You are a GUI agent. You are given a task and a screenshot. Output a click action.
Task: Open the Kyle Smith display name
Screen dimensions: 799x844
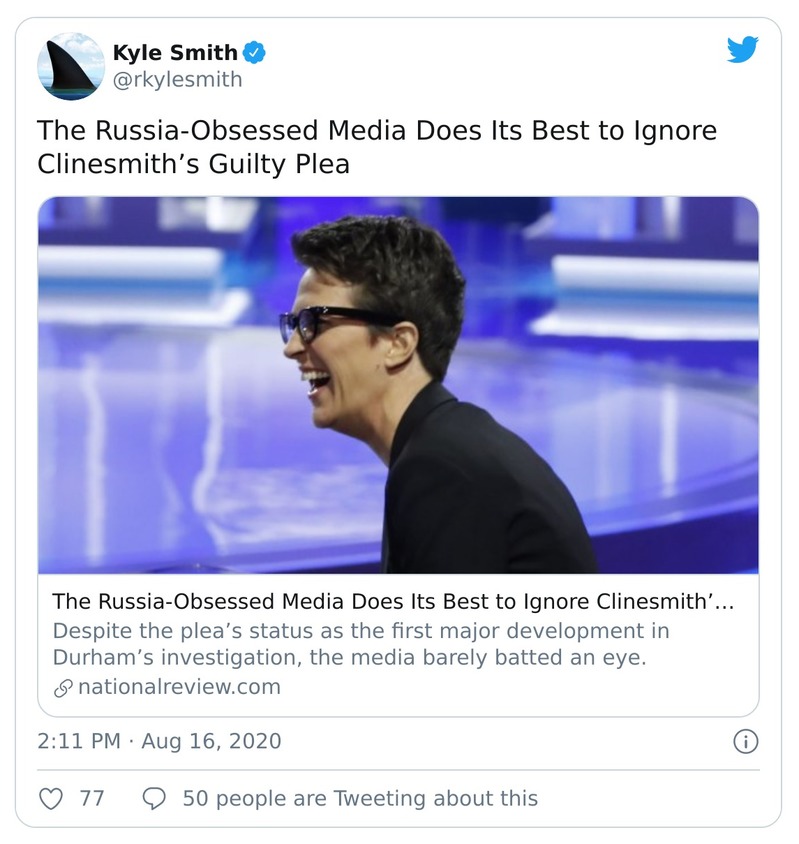click(175, 52)
